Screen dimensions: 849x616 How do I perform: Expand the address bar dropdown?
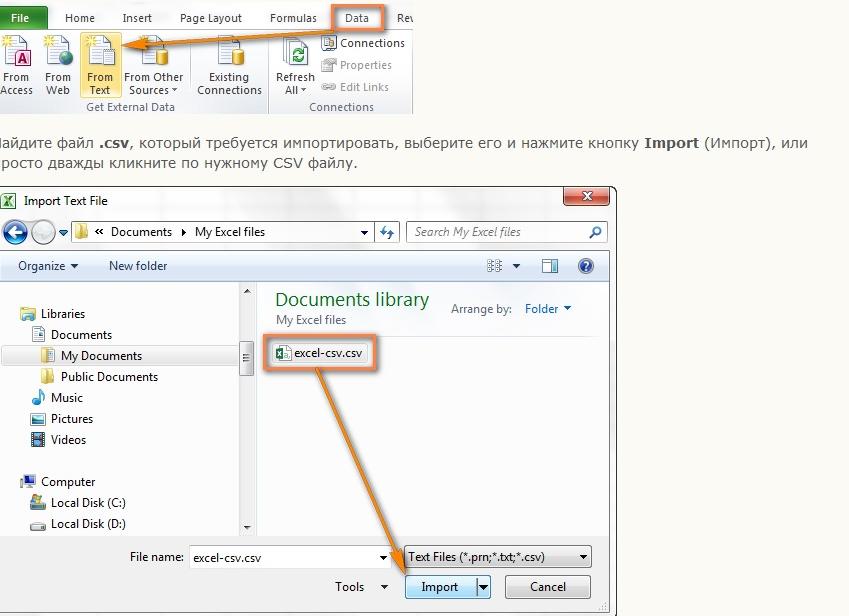364,233
